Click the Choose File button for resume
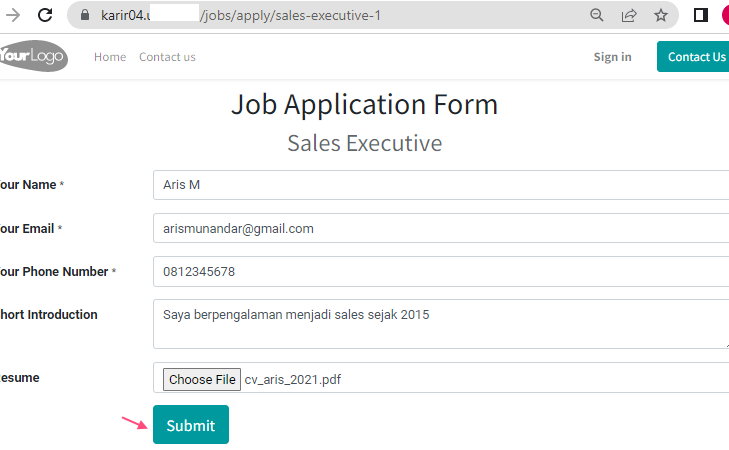The image size is (729, 450). coord(202,379)
